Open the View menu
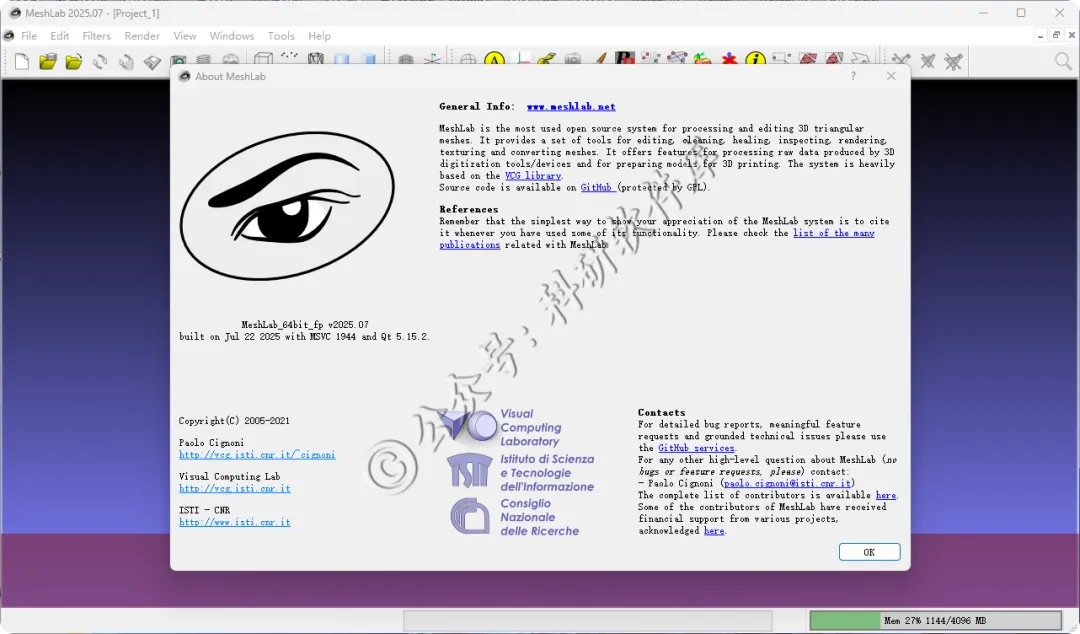Screen dimensions: 1080x634 click(185, 36)
